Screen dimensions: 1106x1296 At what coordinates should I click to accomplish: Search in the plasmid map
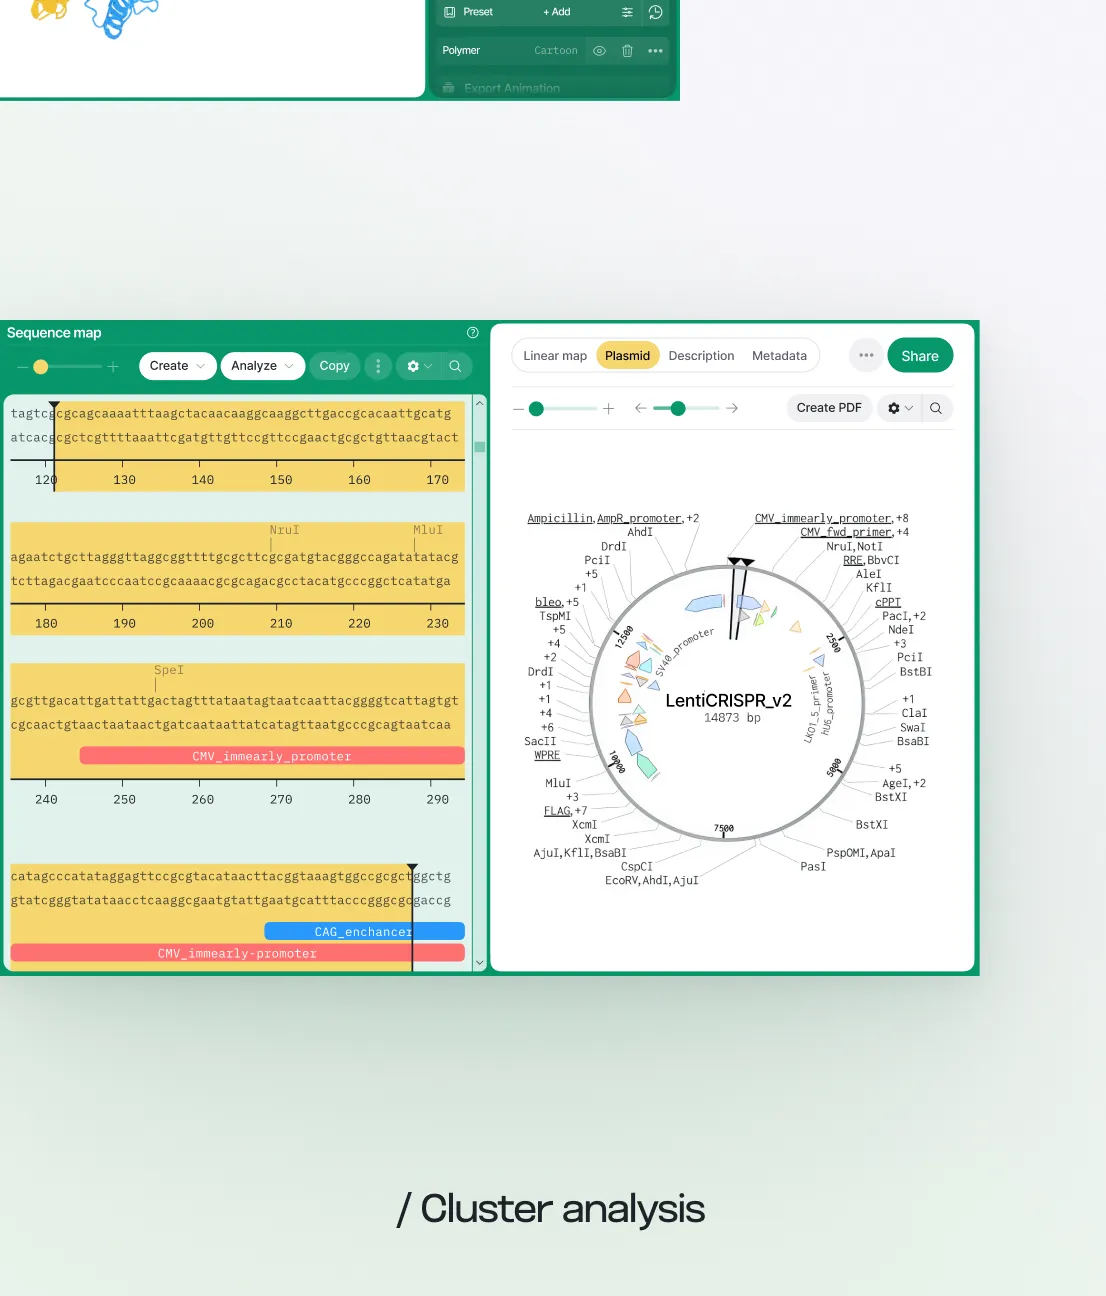(x=936, y=408)
